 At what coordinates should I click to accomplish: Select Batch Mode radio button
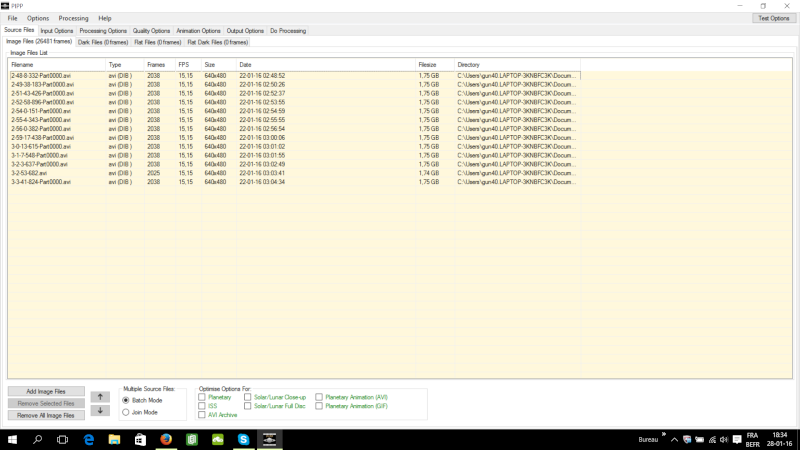click(x=126, y=401)
